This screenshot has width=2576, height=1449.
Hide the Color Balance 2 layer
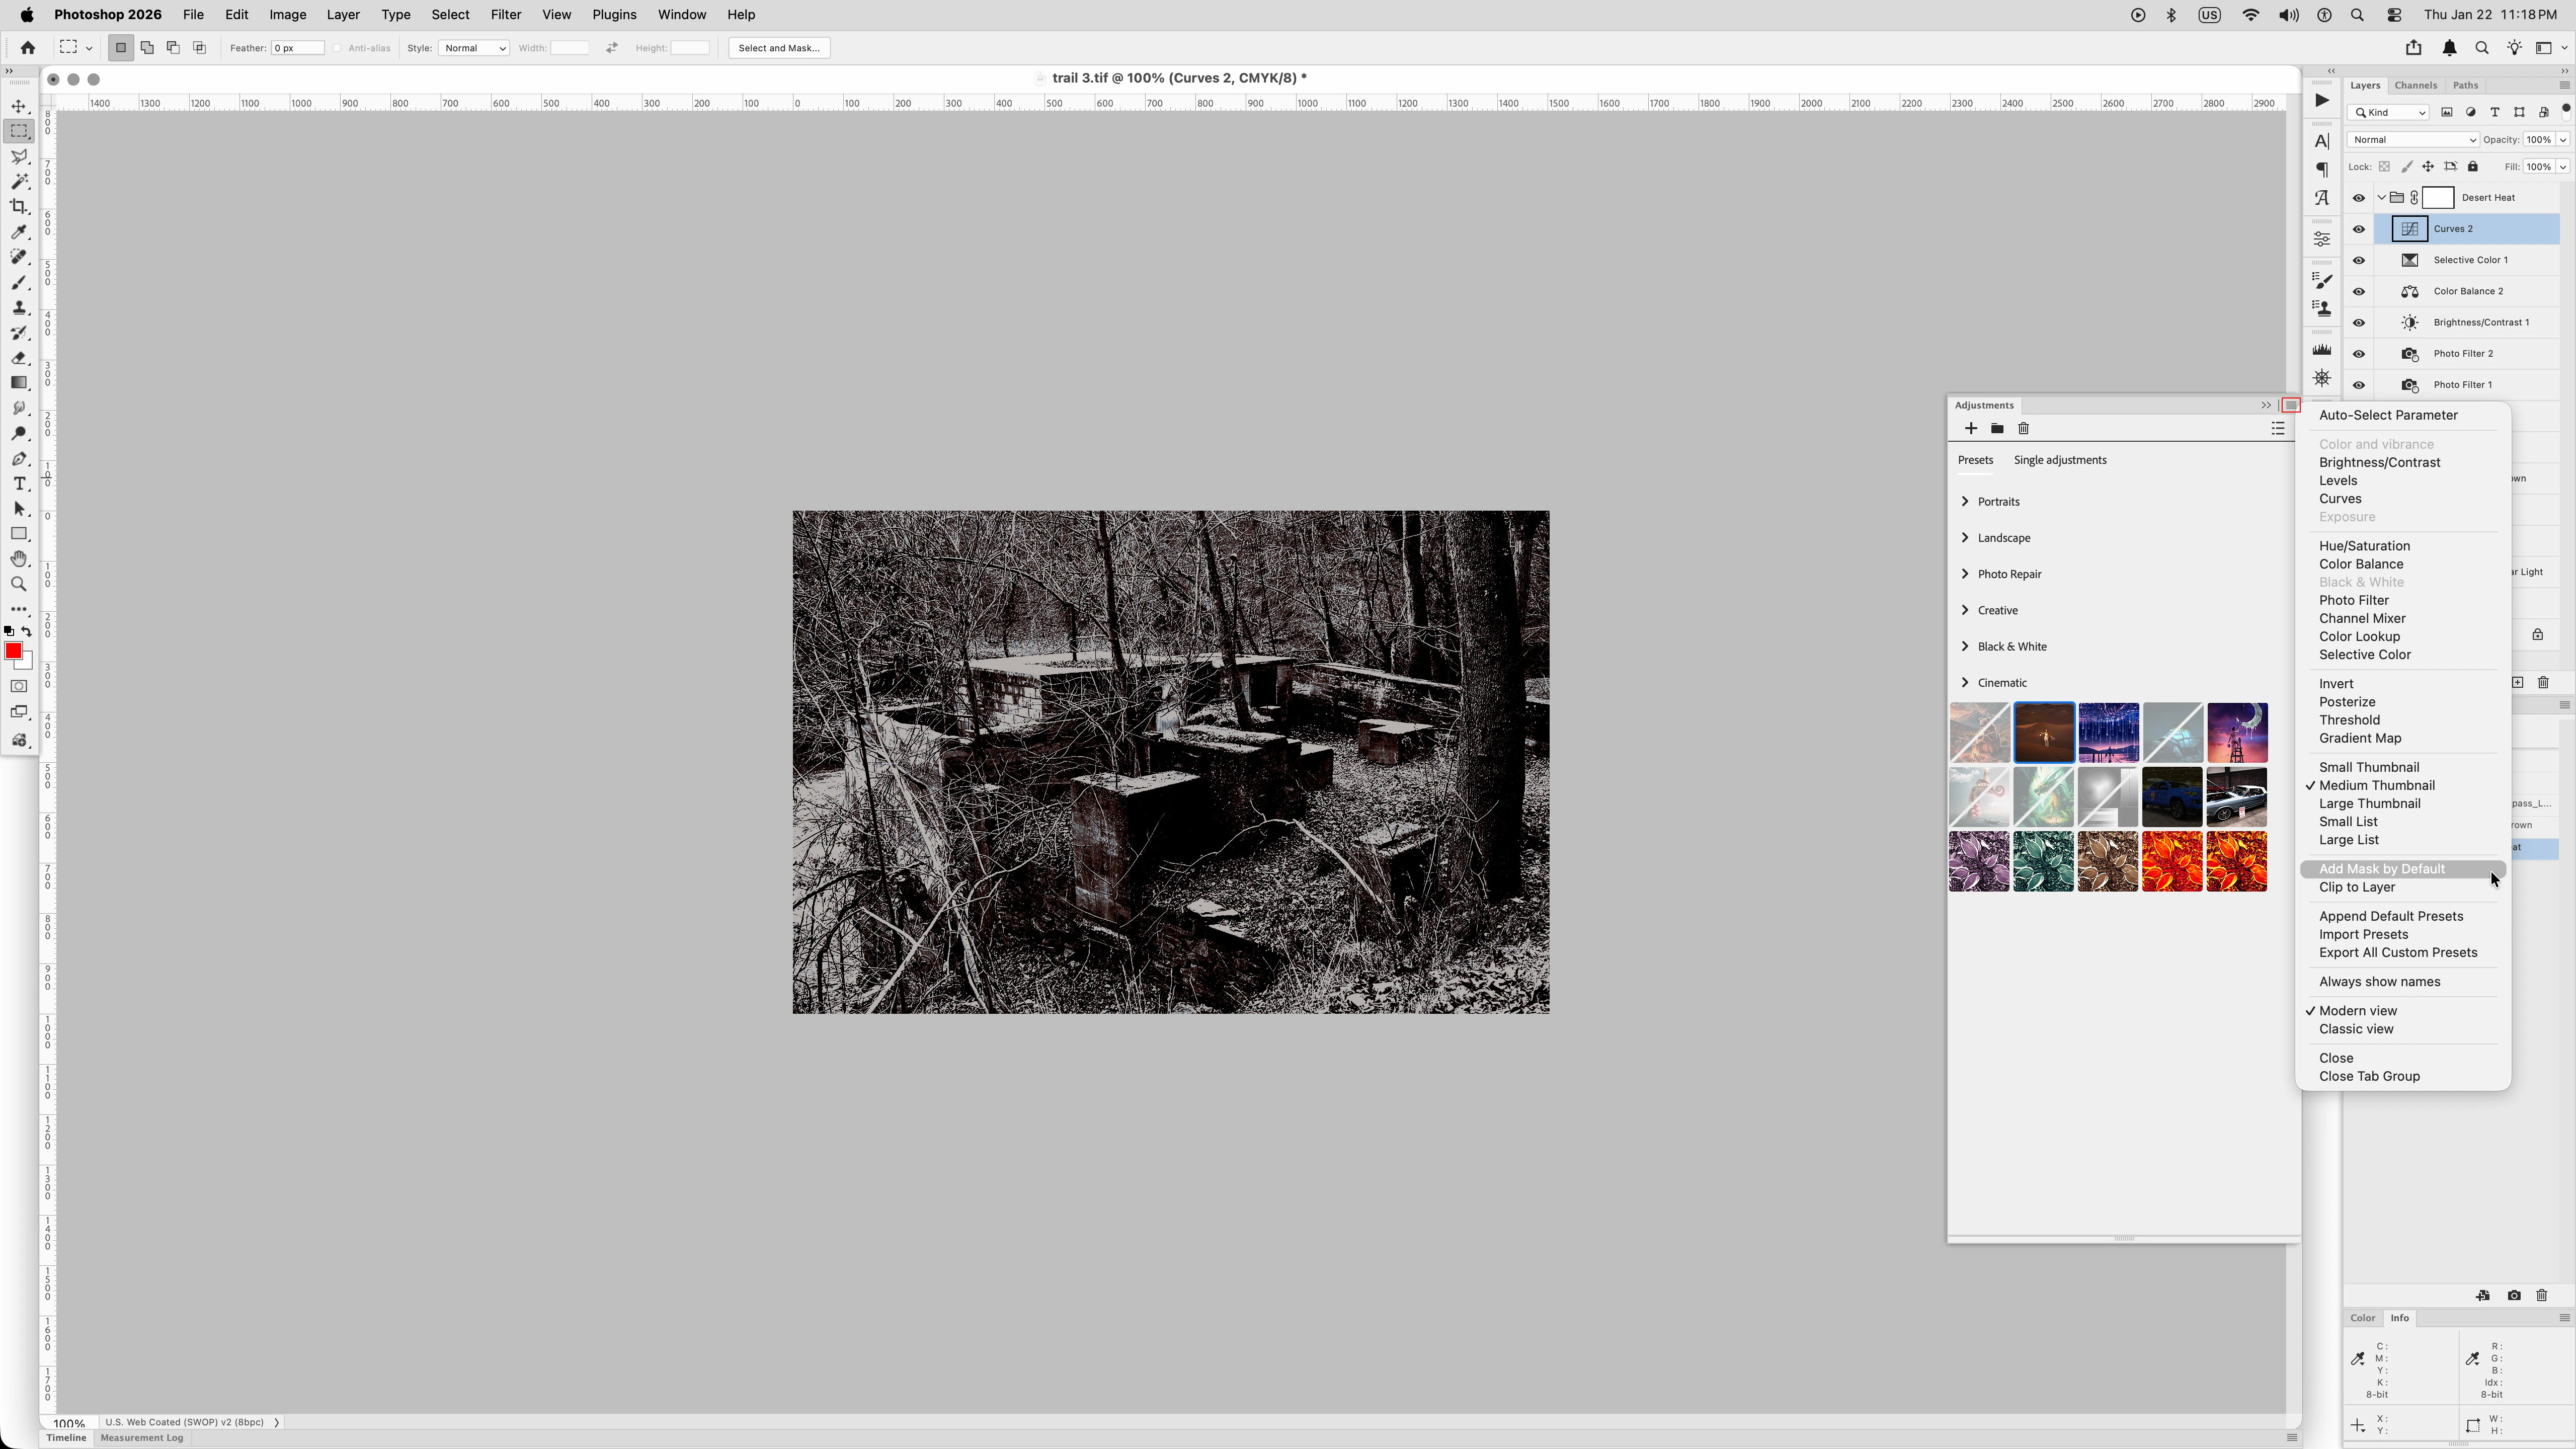(x=2359, y=291)
